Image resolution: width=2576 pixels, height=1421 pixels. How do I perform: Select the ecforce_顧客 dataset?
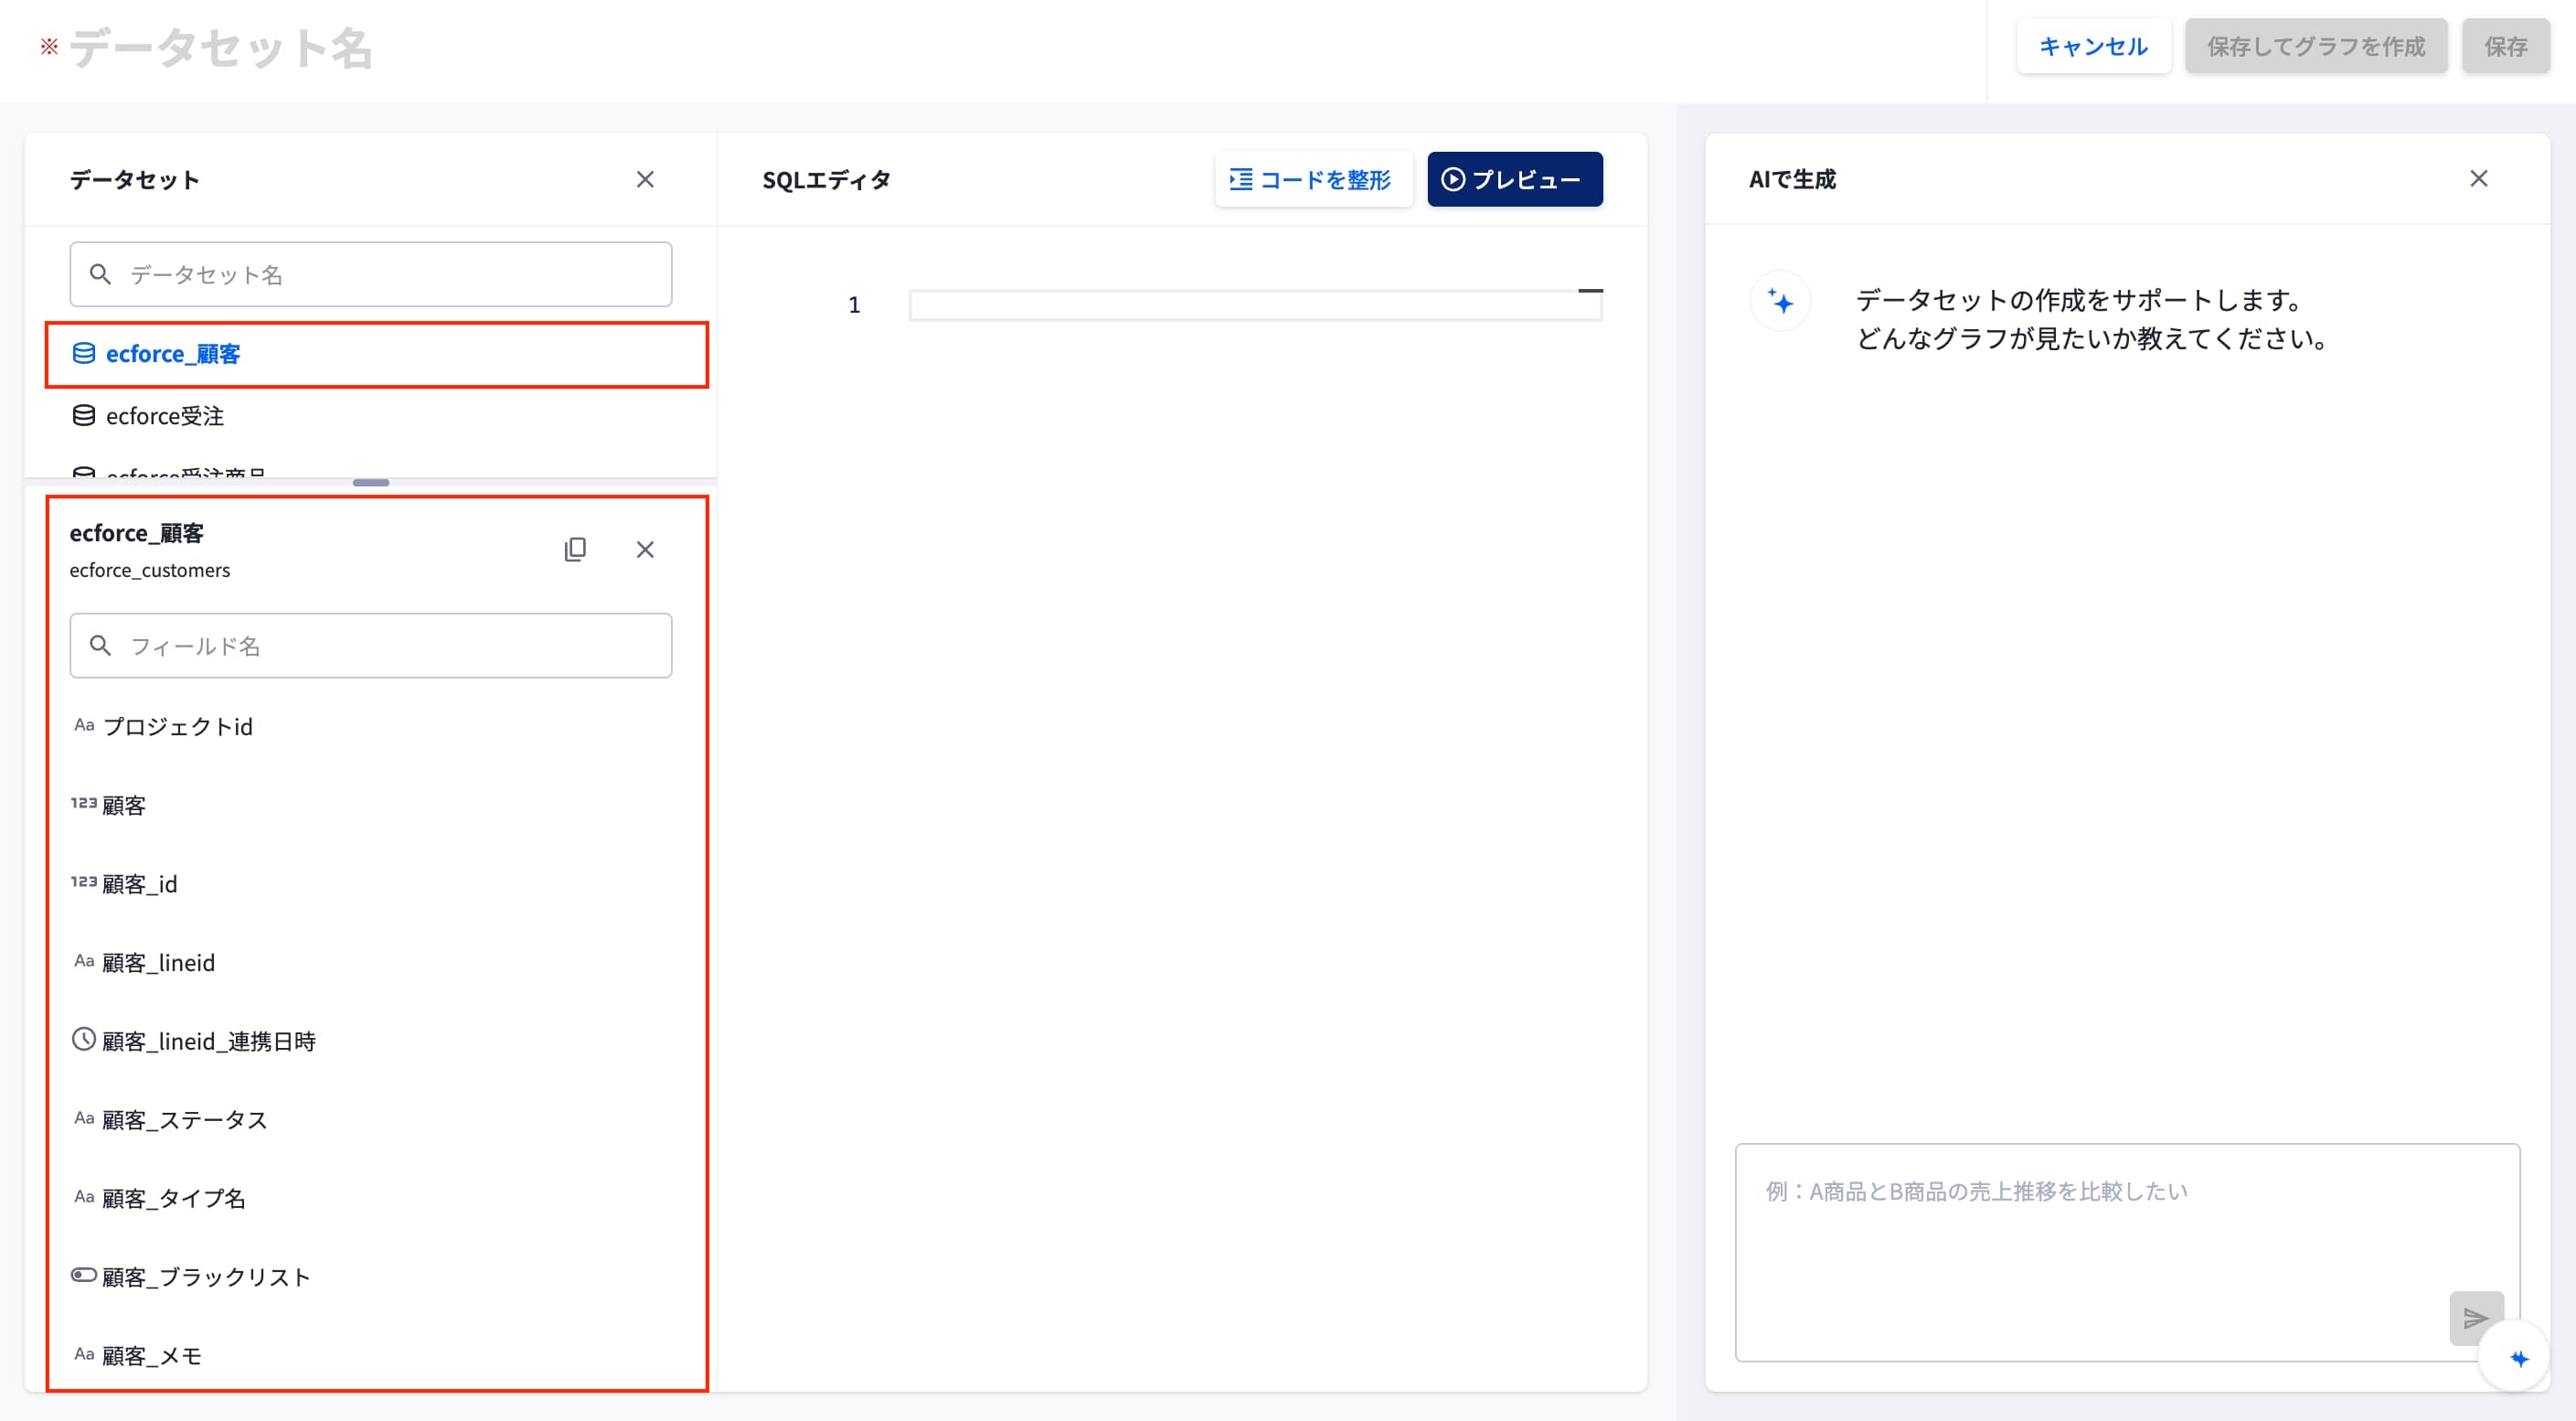coord(376,354)
